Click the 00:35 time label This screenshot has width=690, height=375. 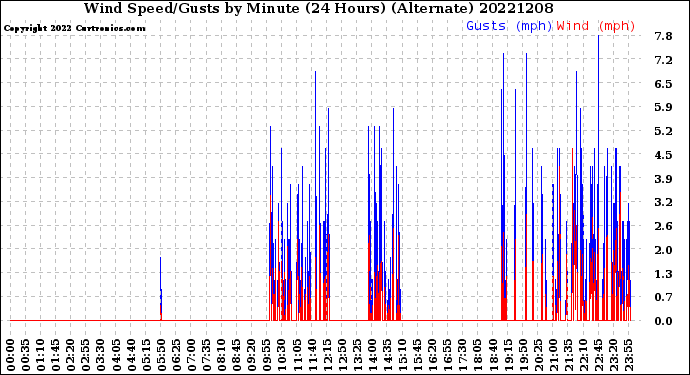[x=26, y=355]
